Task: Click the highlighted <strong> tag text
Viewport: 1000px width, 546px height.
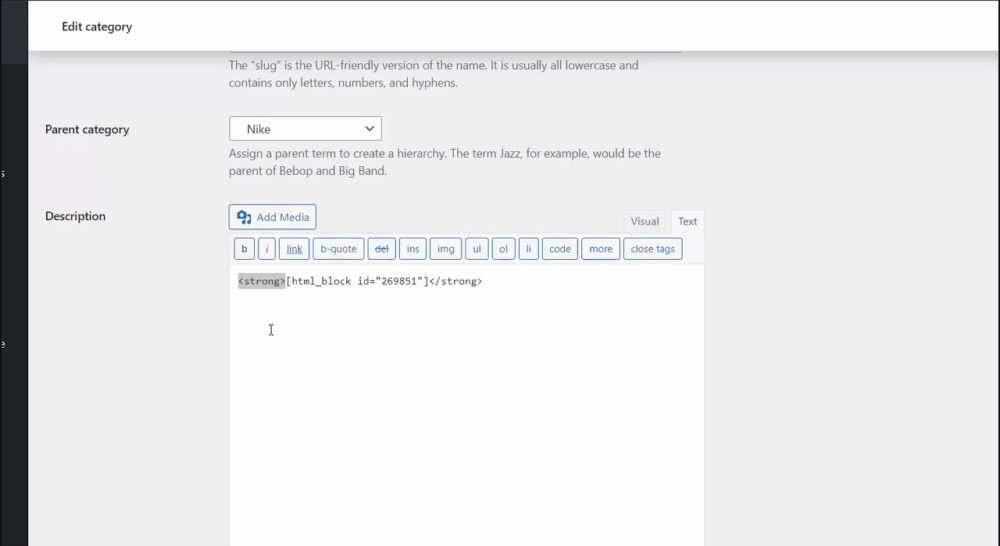Action: coord(261,281)
